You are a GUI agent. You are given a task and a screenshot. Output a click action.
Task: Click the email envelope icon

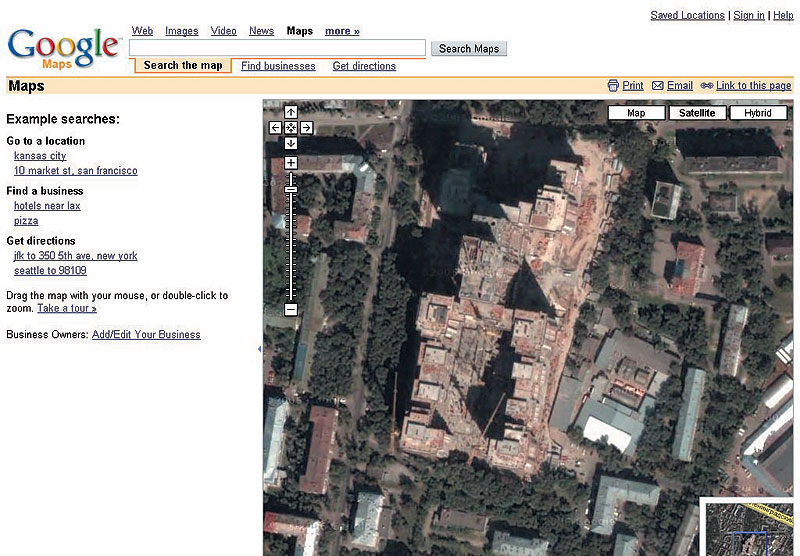click(x=657, y=86)
